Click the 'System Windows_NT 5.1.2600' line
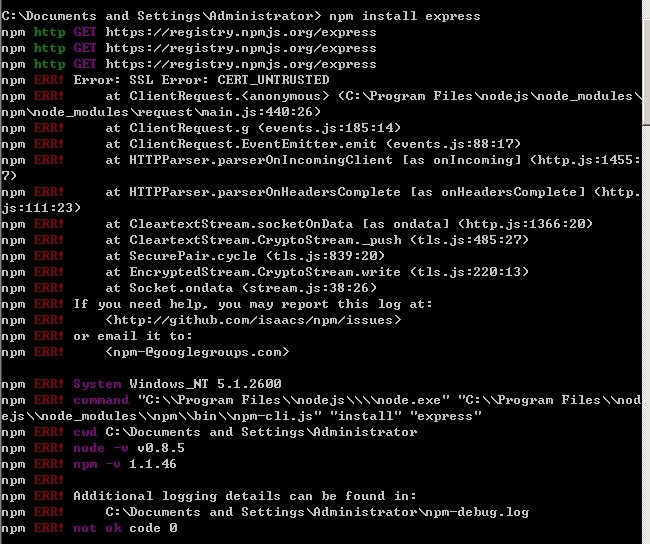650x544 pixels. pos(177,384)
